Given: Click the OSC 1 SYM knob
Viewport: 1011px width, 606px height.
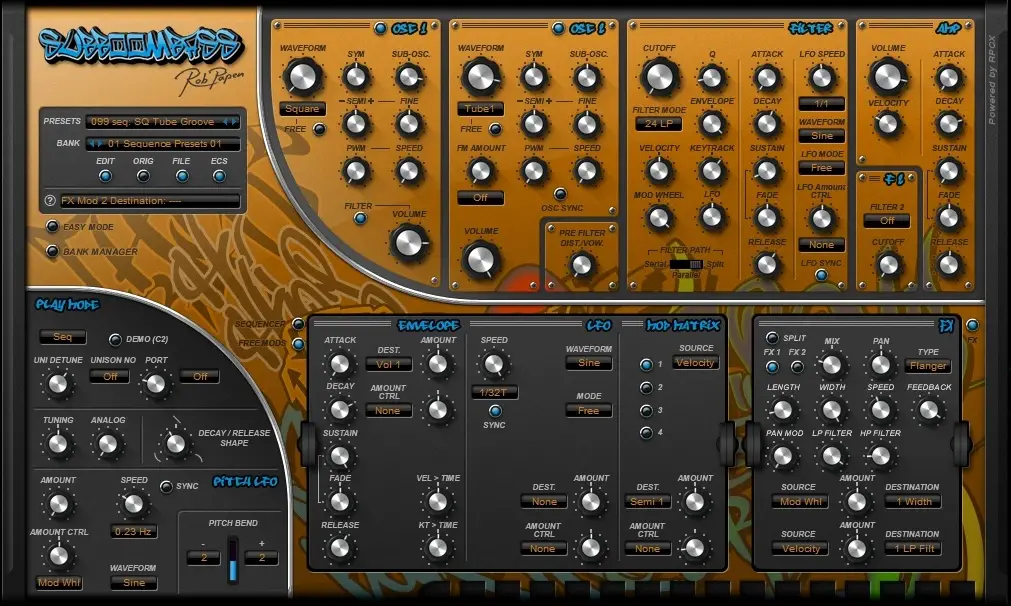Looking at the screenshot, I should [x=356, y=77].
